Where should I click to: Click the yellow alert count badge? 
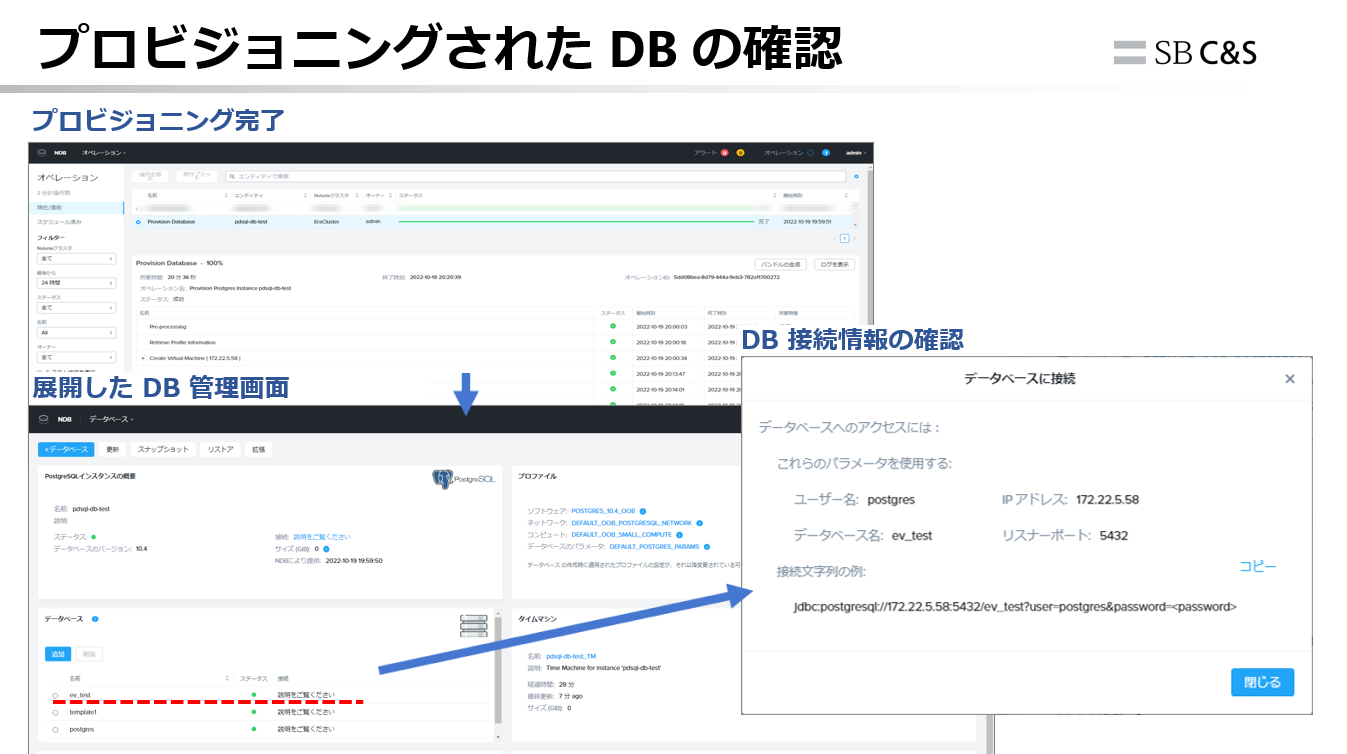tap(740, 153)
